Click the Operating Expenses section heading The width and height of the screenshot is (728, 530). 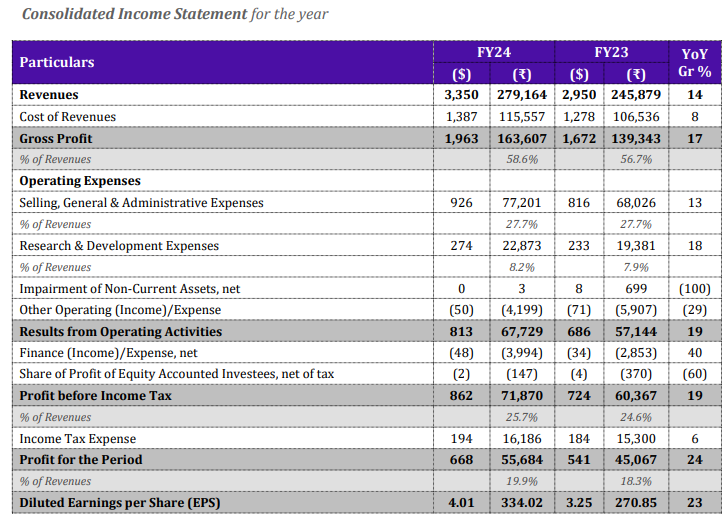(80, 181)
